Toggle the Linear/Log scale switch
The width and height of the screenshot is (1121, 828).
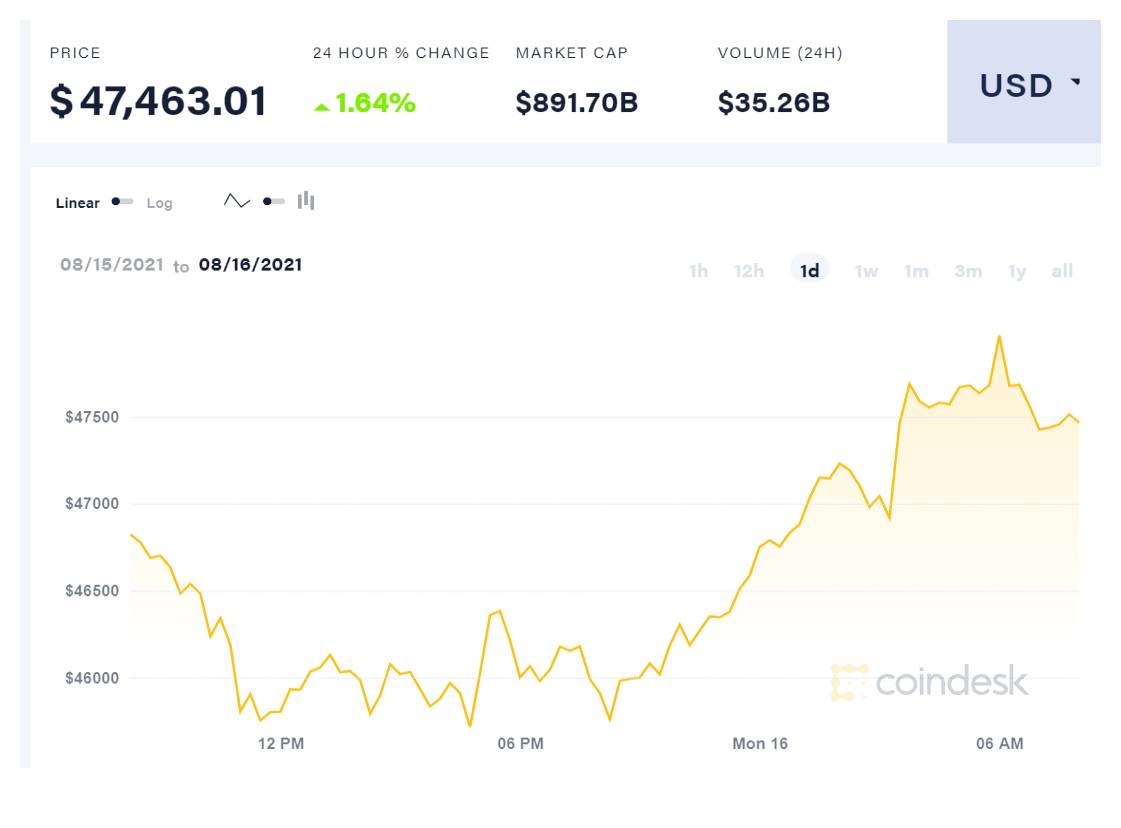click(123, 202)
